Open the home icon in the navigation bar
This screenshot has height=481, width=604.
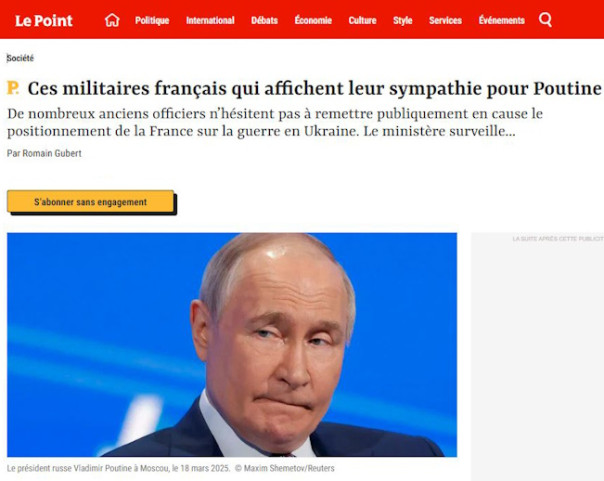[x=112, y=20]
